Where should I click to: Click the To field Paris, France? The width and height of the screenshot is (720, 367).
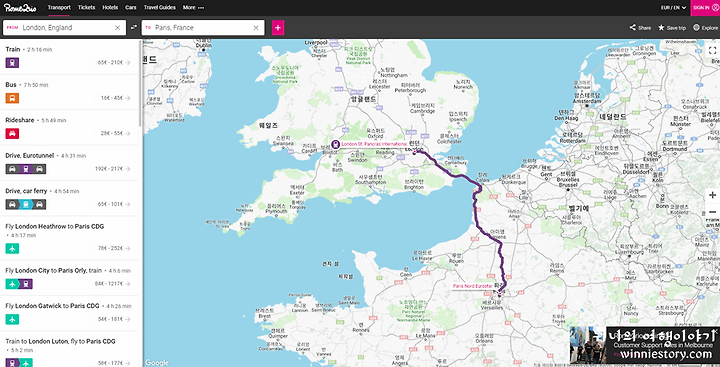pos(203,28)
